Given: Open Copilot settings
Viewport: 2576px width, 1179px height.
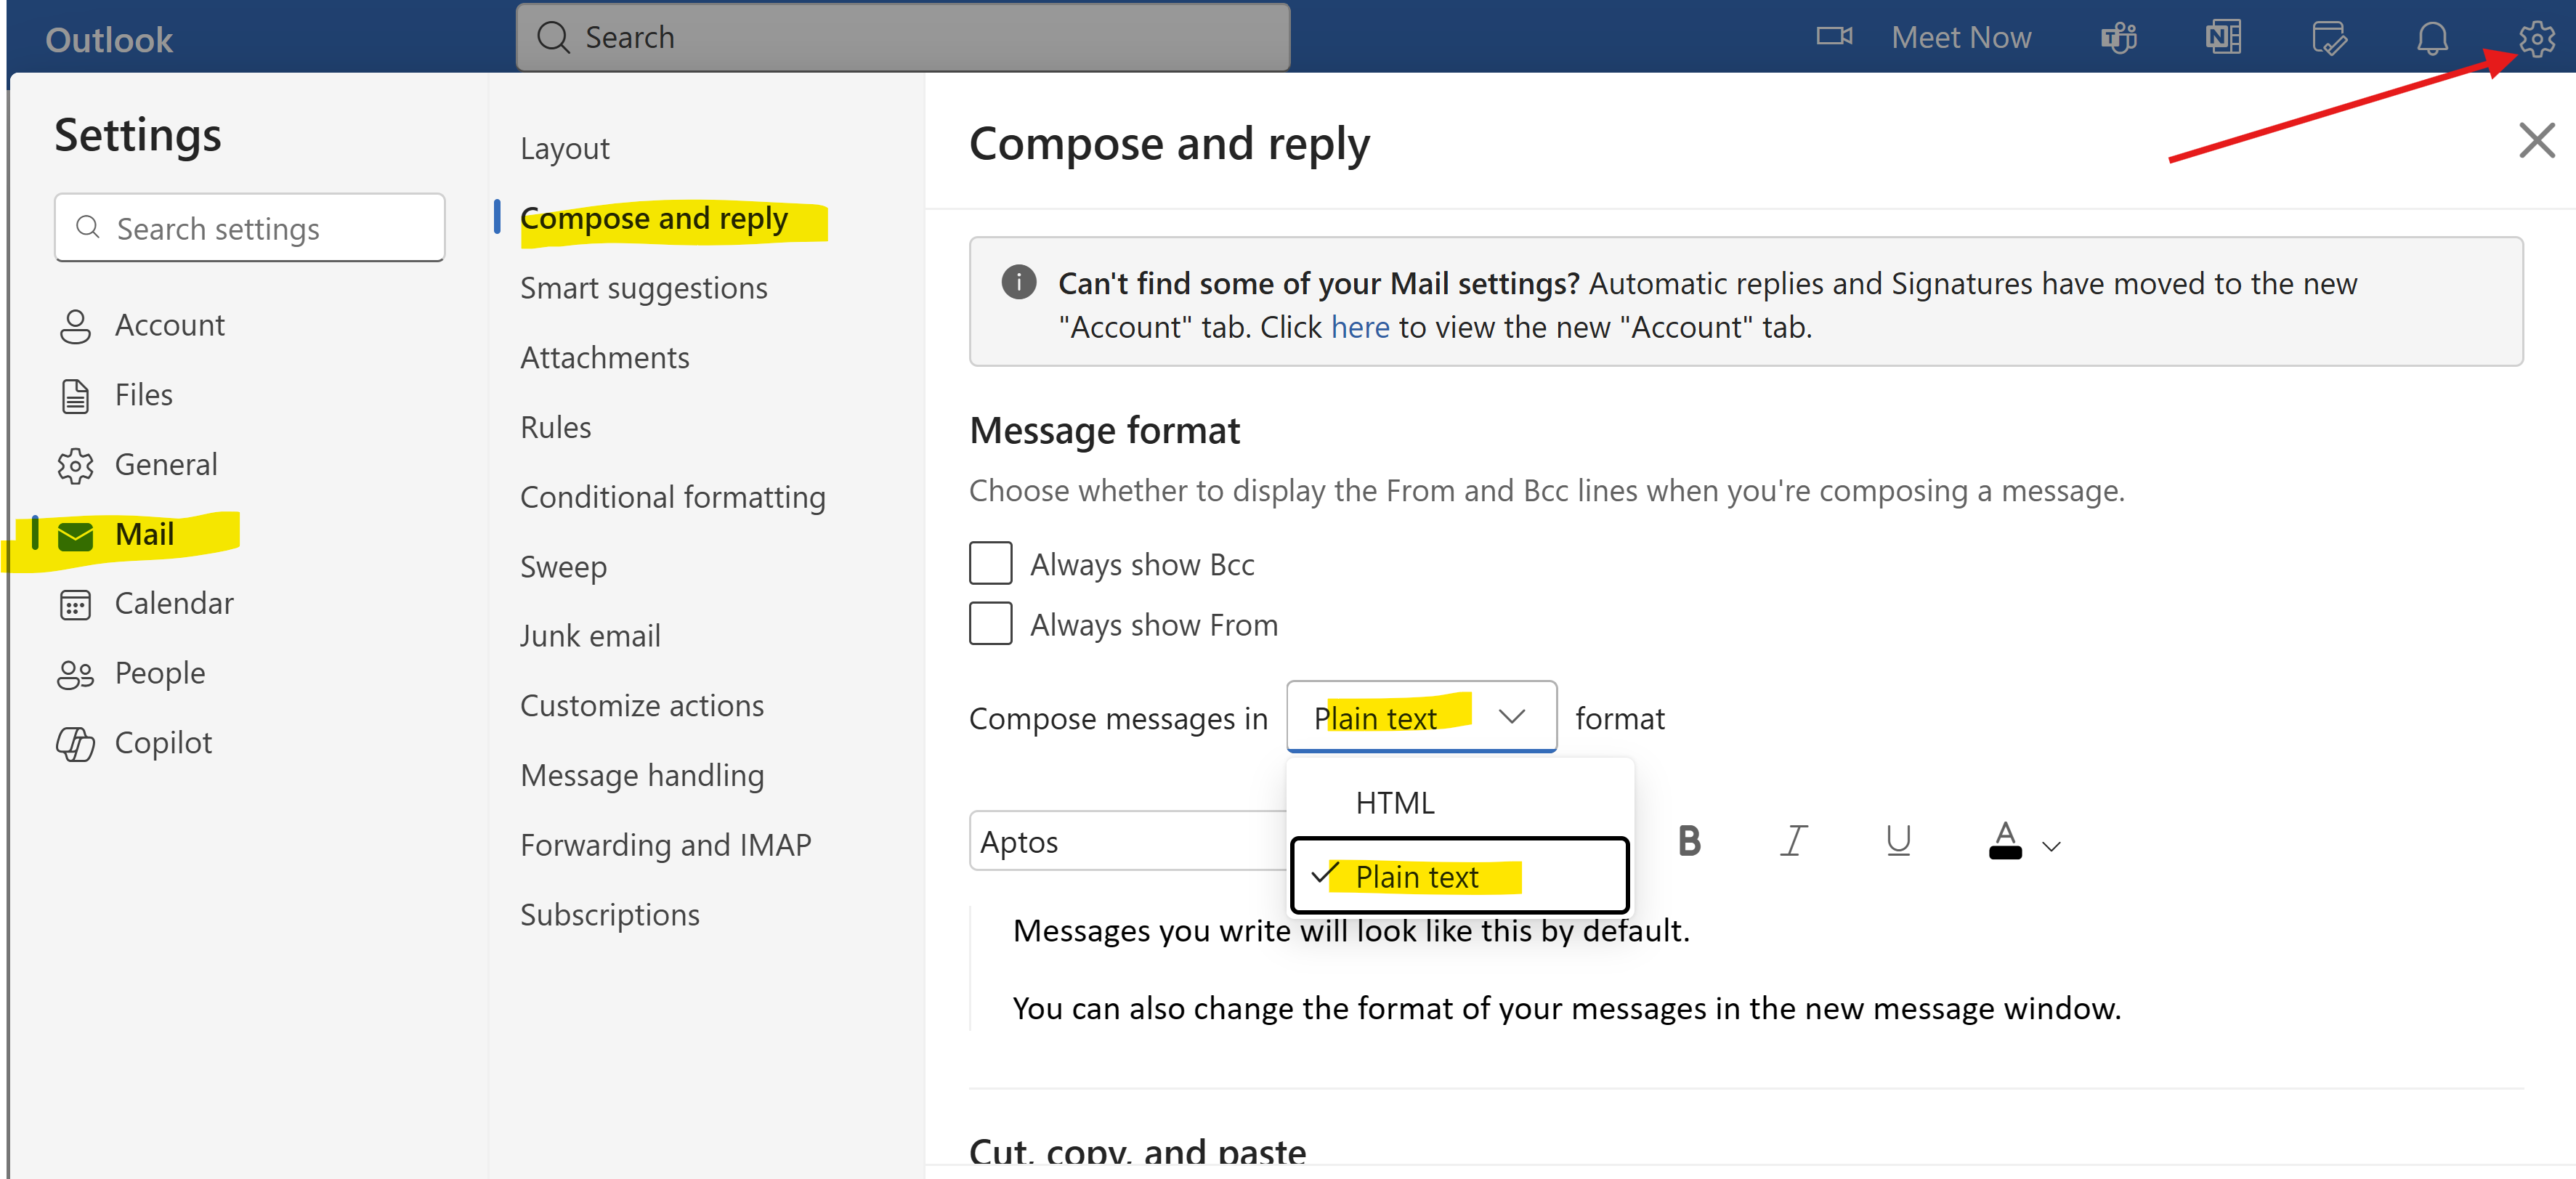Looking at the screenshot, I should click(x=163, y=742).
